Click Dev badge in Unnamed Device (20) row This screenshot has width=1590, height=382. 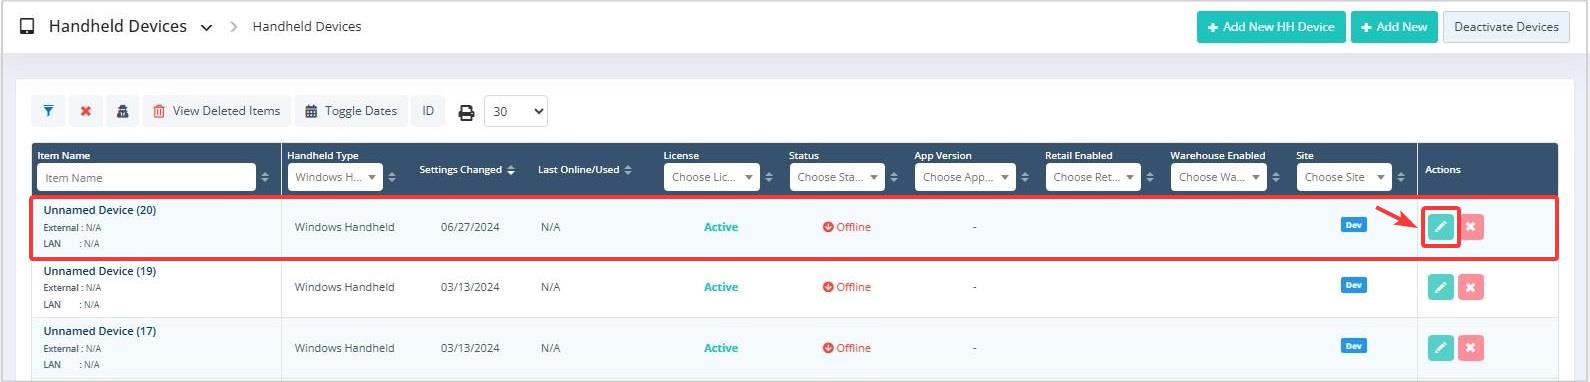[x=1353, y=225]
